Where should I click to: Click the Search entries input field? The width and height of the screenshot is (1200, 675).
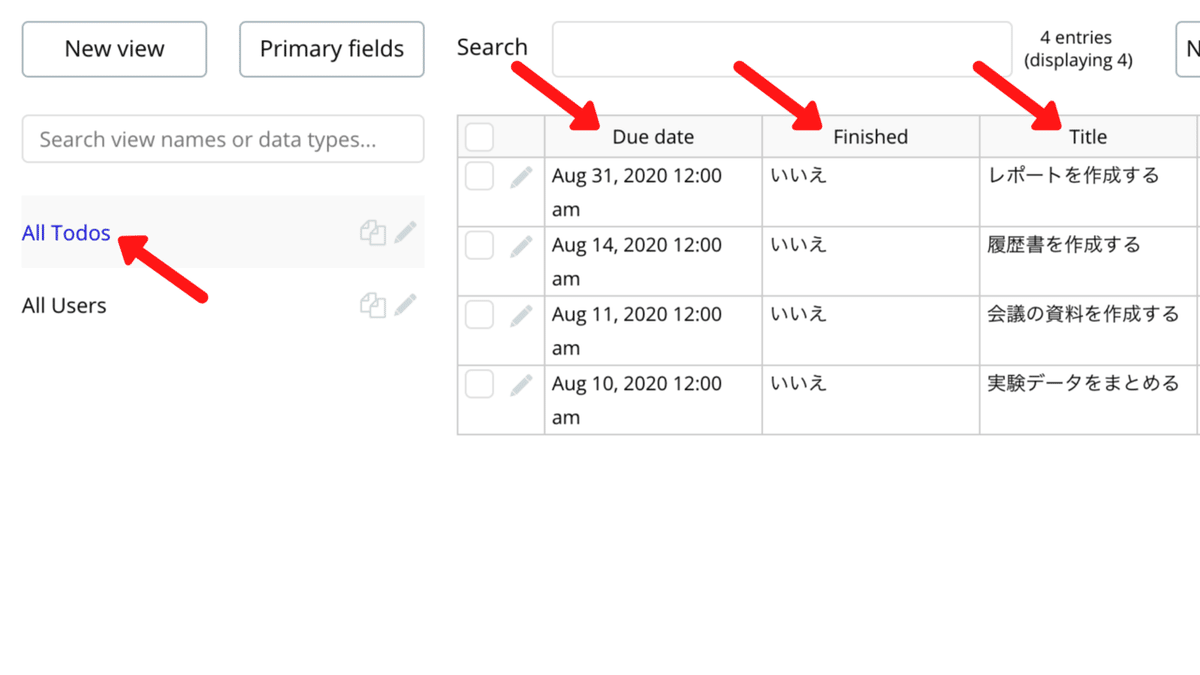(x=781, y=49)
